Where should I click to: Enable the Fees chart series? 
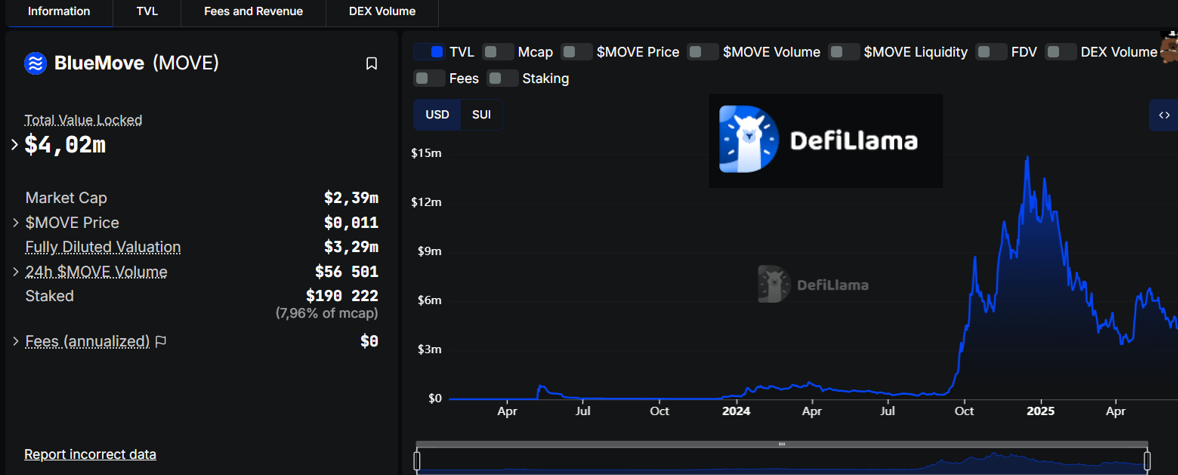[x=430, y=78]
